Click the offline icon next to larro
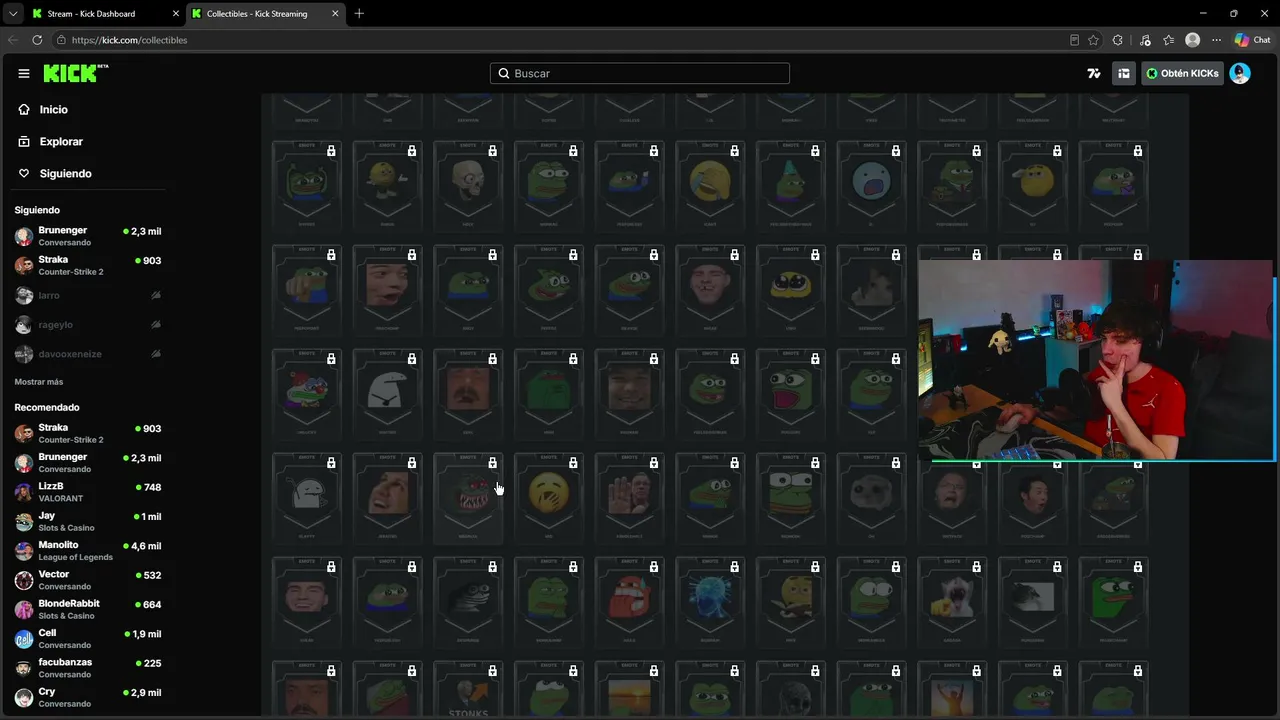The width and height of the screenshot is (1280, 720). click(155, 296)
